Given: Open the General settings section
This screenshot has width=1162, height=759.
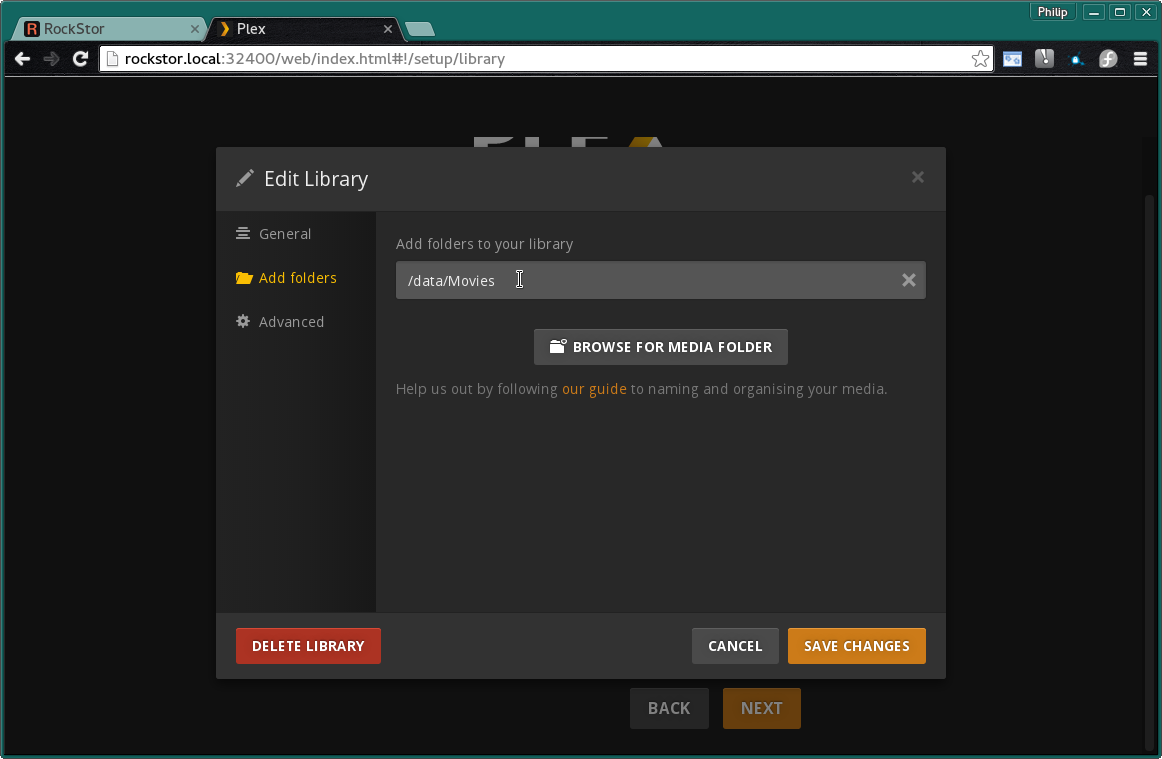Looking at the screenshot, I should (285, 233).
